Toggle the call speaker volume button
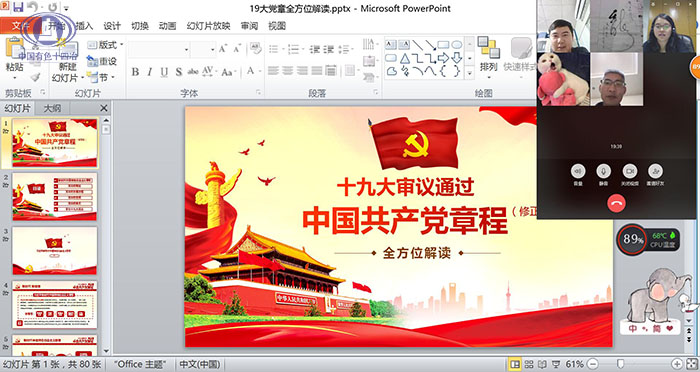700x372 pixels. pos(578,171)
